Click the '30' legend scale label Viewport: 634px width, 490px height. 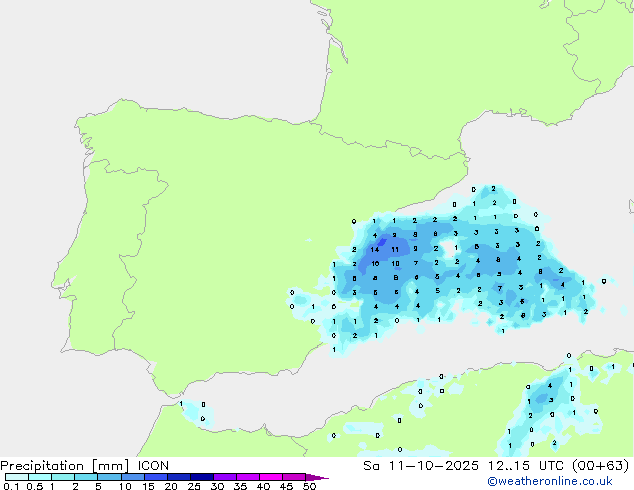(217, 486)
